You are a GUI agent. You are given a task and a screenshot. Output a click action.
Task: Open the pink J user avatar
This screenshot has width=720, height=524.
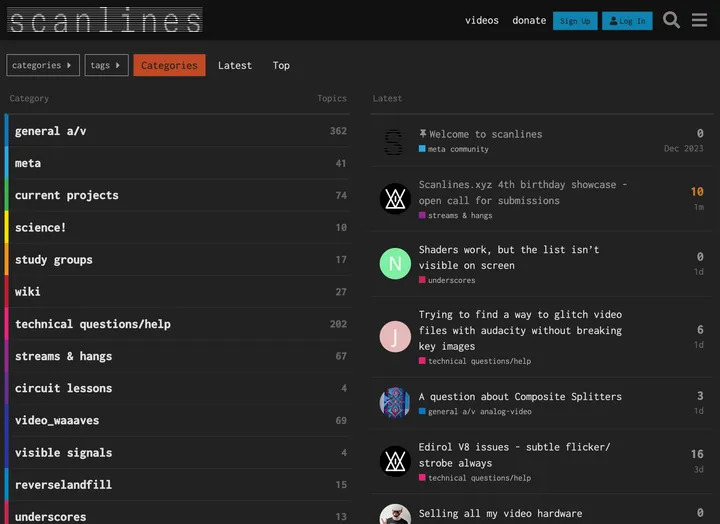[x=395, y=337]
